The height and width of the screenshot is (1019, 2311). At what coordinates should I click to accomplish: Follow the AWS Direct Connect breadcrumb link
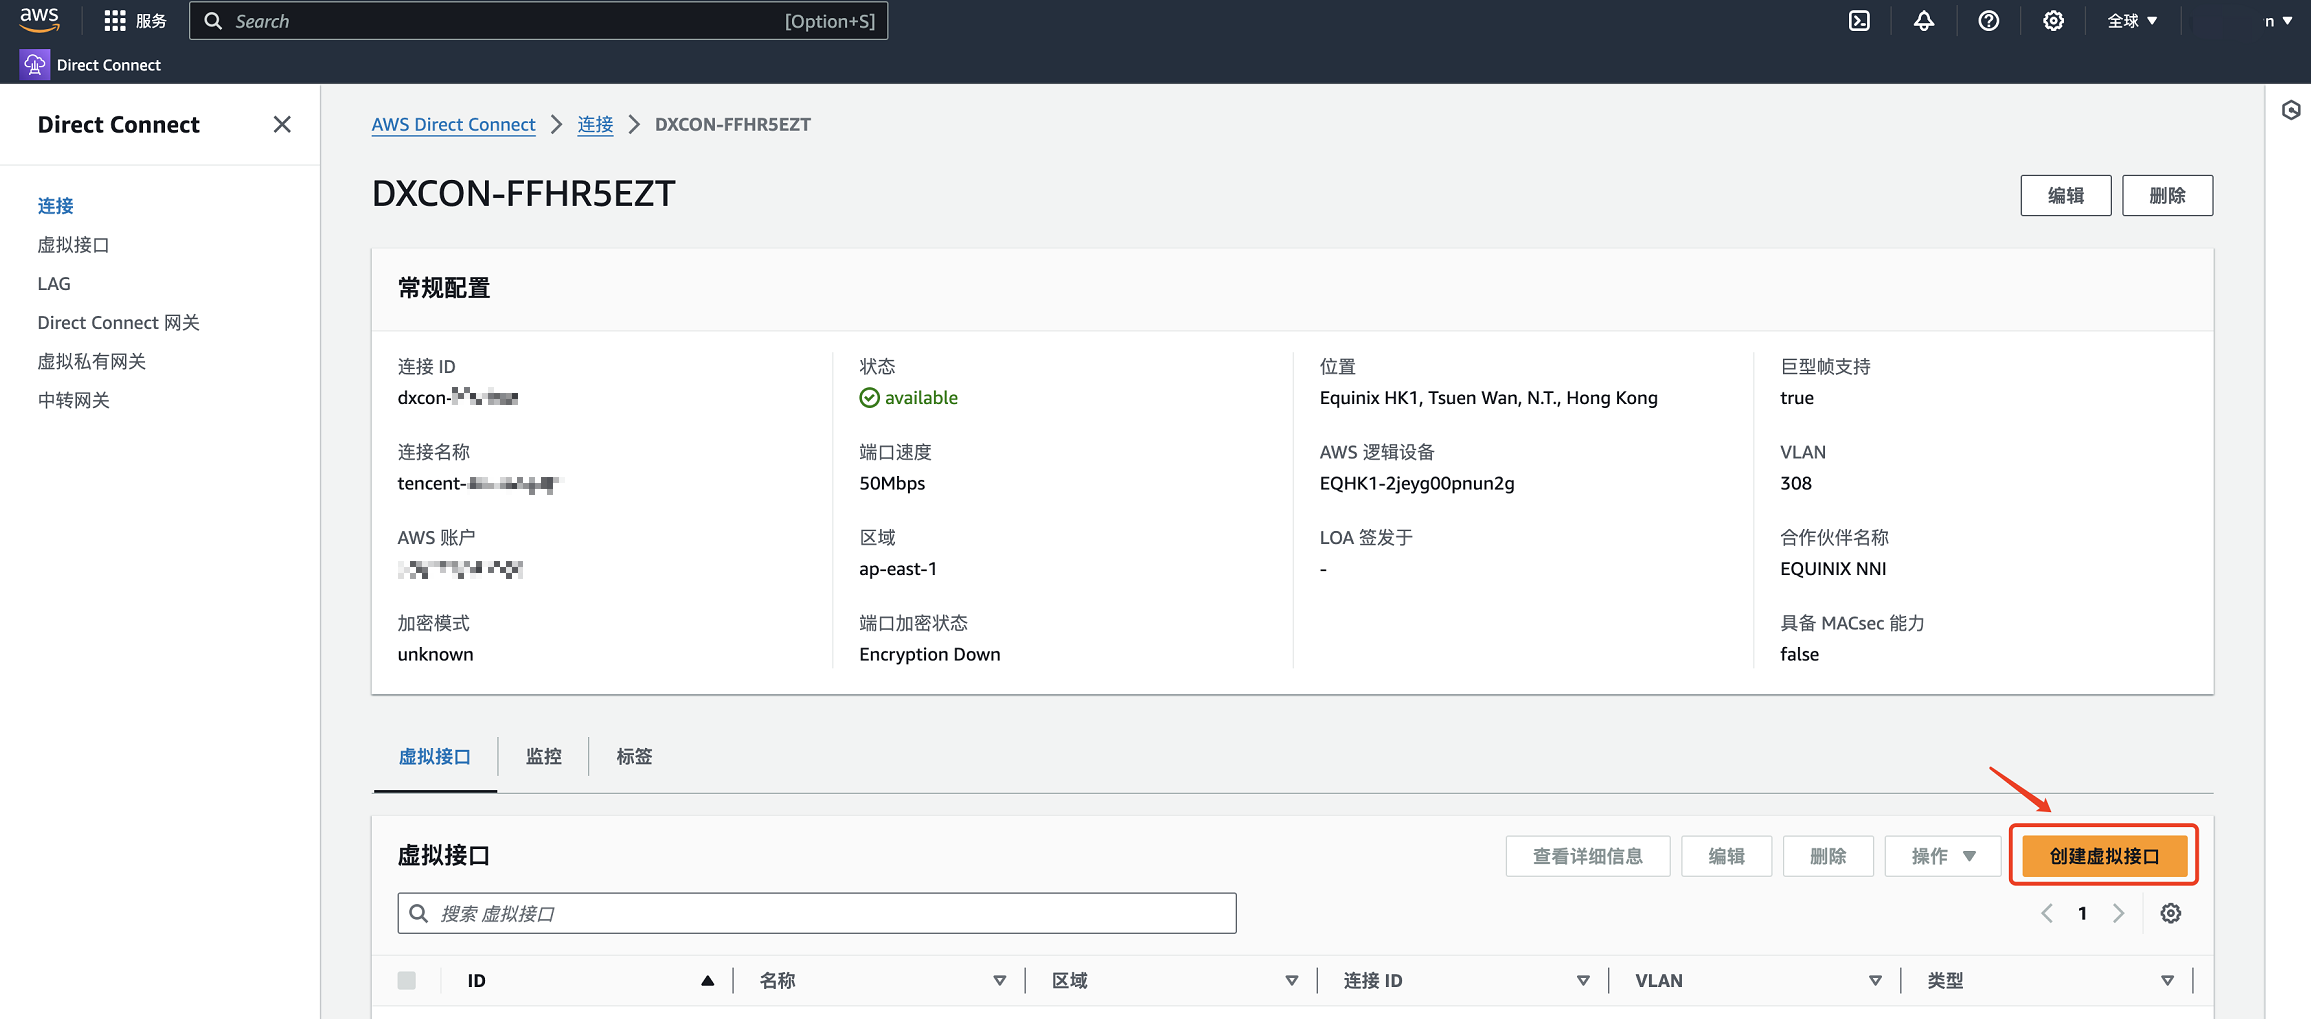click(x=453, y=124)
